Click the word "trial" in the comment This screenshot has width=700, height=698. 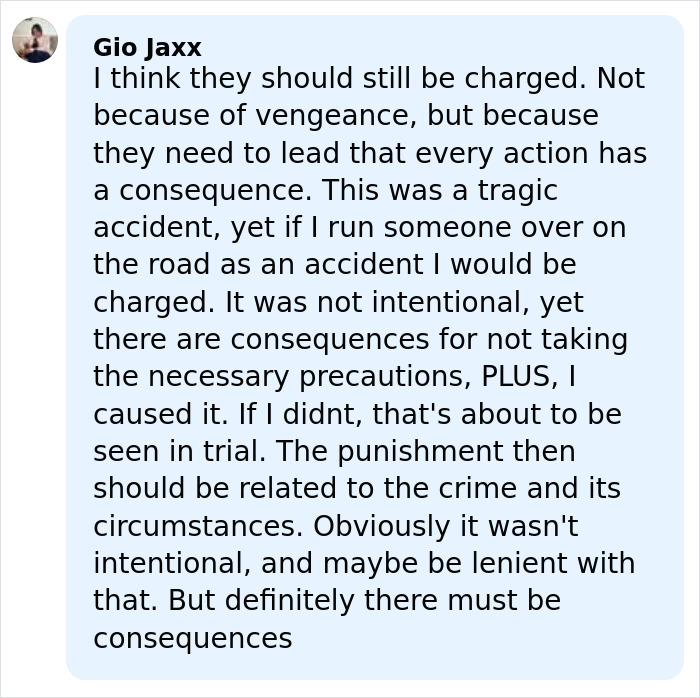point(236,451)
